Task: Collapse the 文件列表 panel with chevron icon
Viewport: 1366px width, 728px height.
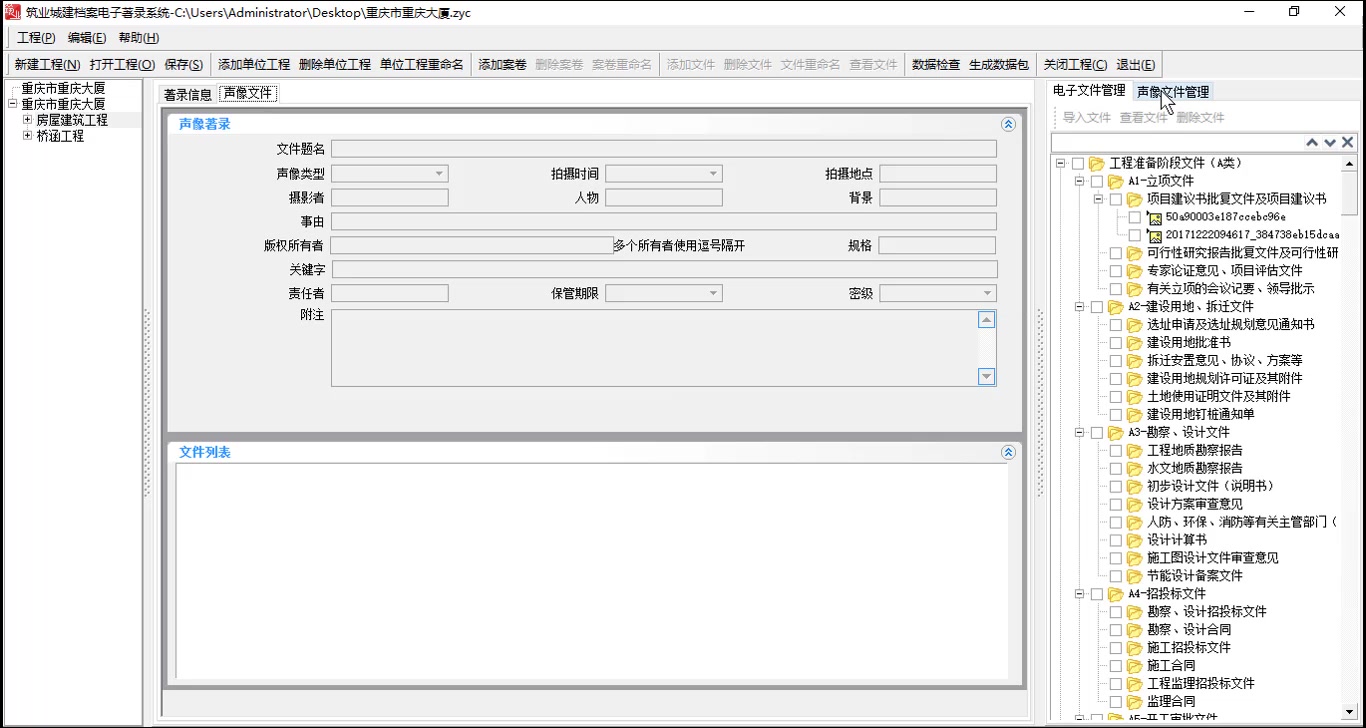Action: 1008,452
